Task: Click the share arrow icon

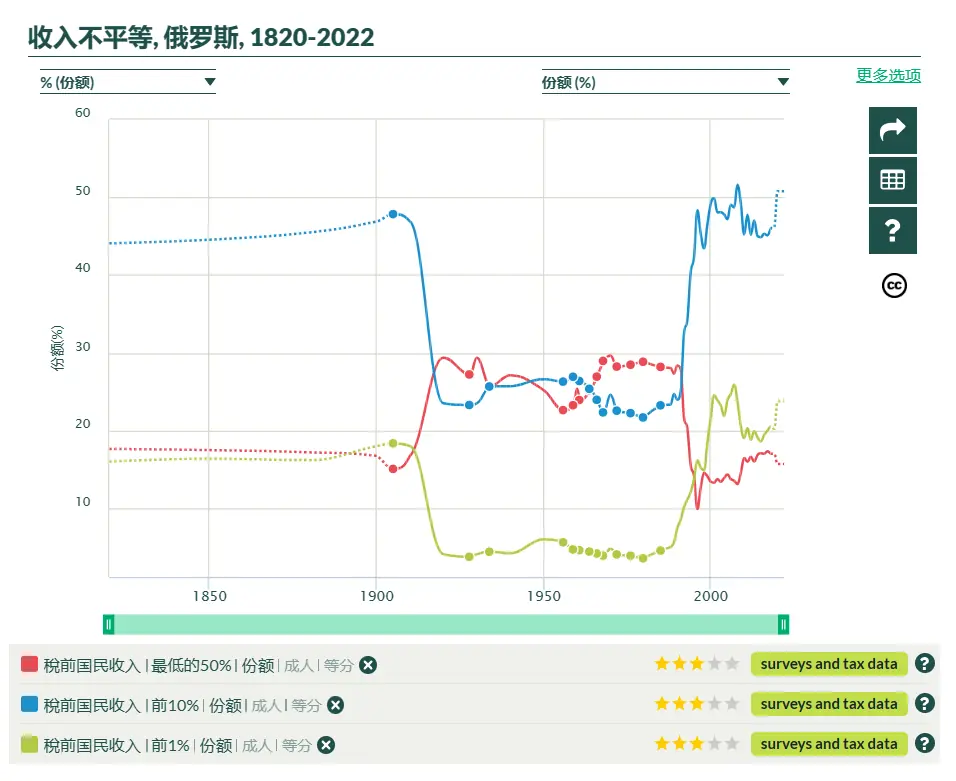Action: click(x=892, y=130)
